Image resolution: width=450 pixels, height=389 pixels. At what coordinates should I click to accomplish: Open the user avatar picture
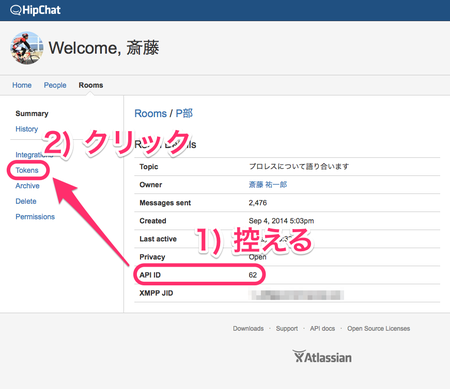coord(27,48)
